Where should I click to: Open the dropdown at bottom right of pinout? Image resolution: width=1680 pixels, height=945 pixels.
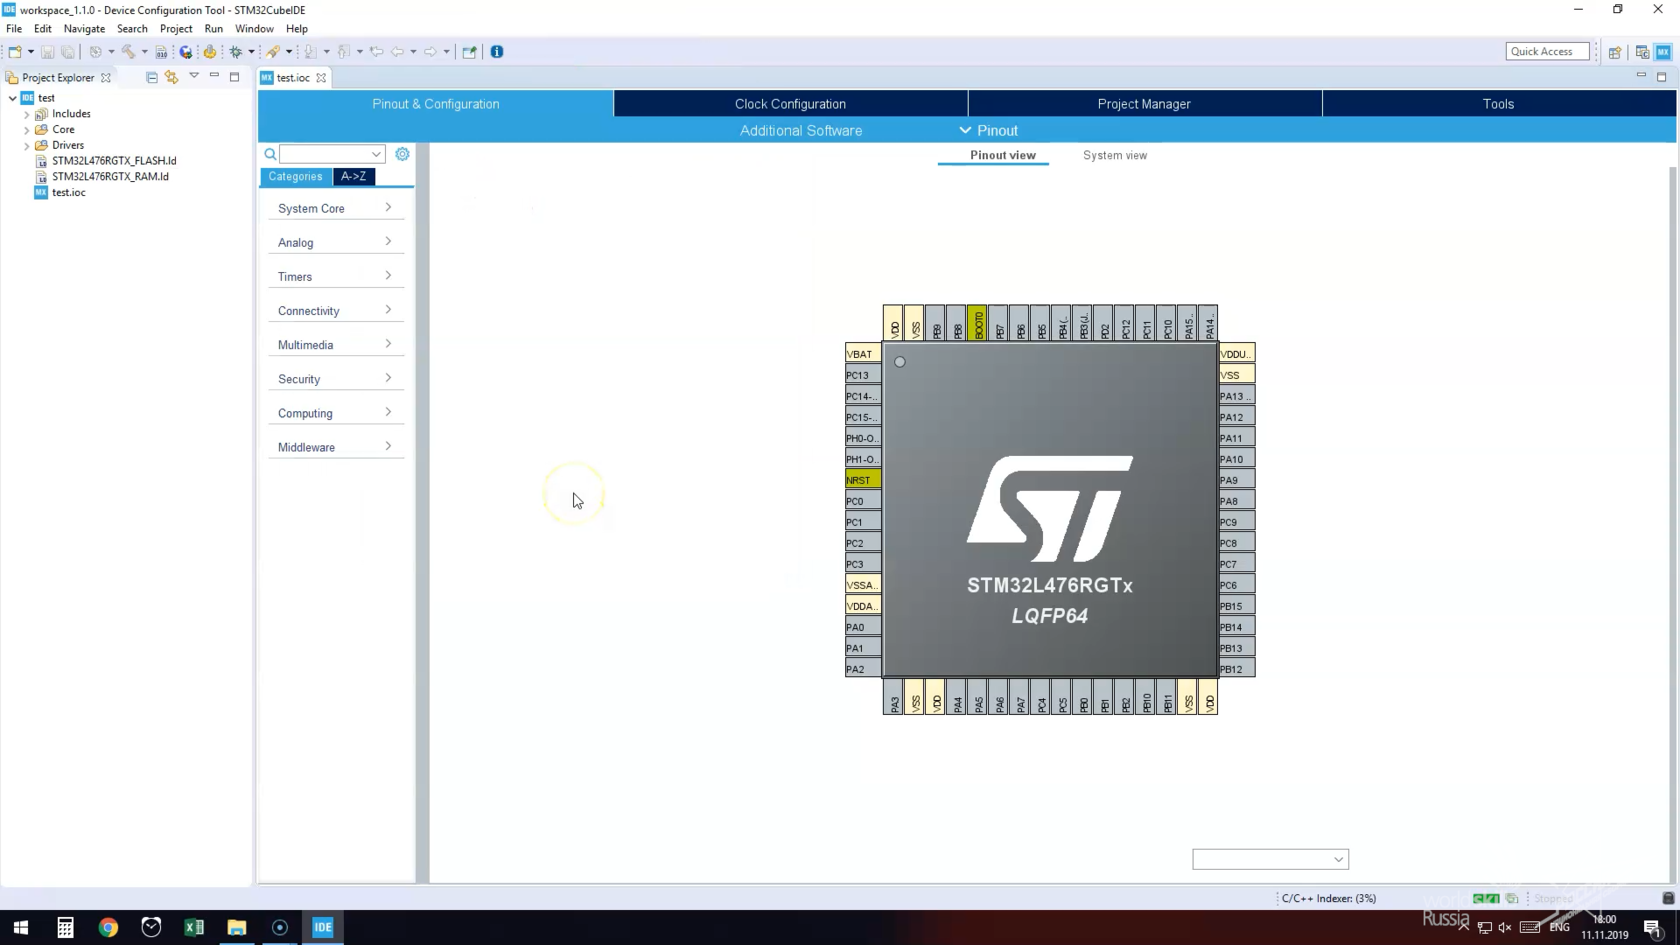(x=1270, y=859)
